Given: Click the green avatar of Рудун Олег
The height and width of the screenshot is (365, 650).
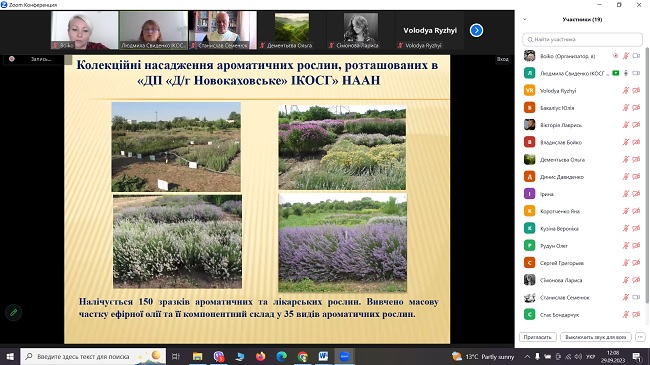Looking at the screenshot, I should (x=529, y=246).
